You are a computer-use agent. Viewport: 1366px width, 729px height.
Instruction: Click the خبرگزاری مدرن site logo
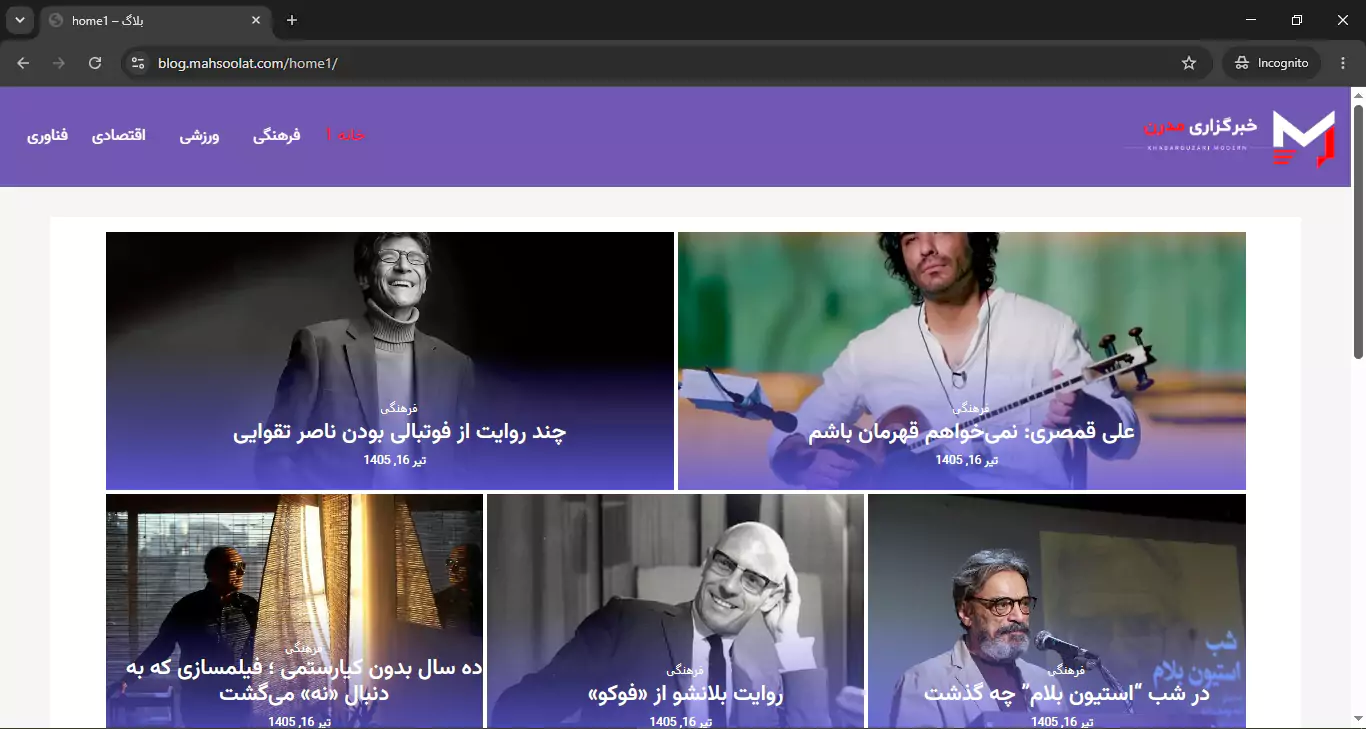(x=1230, y=137)
